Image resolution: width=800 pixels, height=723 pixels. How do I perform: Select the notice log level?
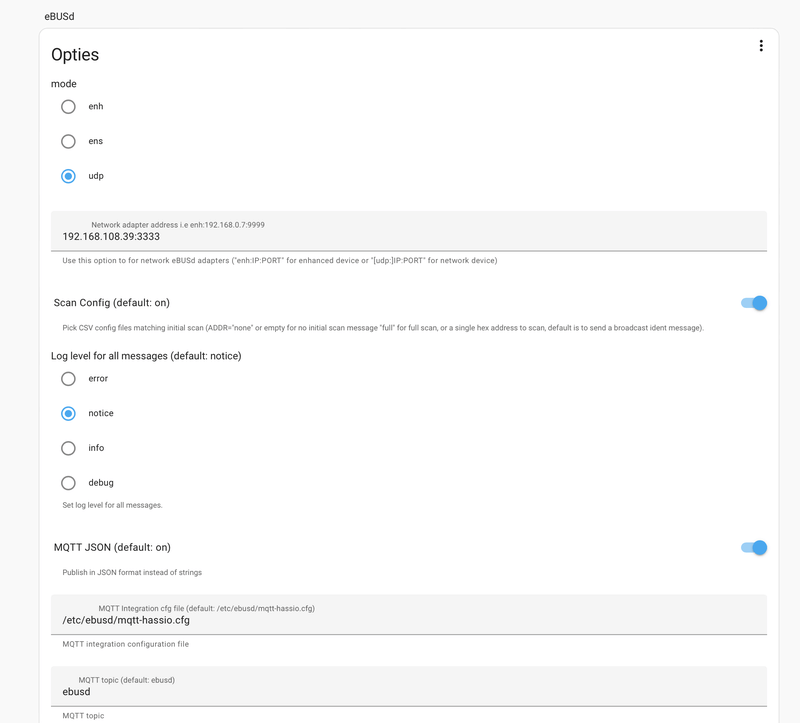(68, 413)
